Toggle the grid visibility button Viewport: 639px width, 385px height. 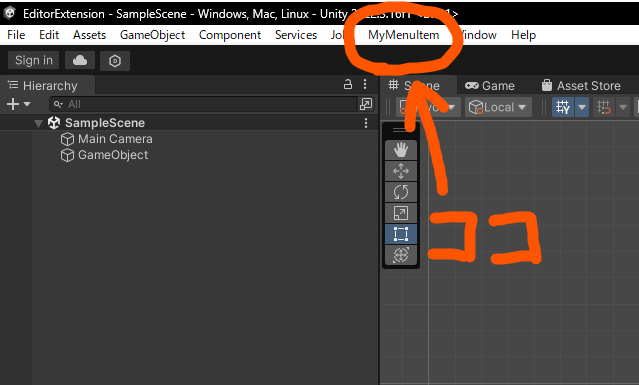click(563, 108)
